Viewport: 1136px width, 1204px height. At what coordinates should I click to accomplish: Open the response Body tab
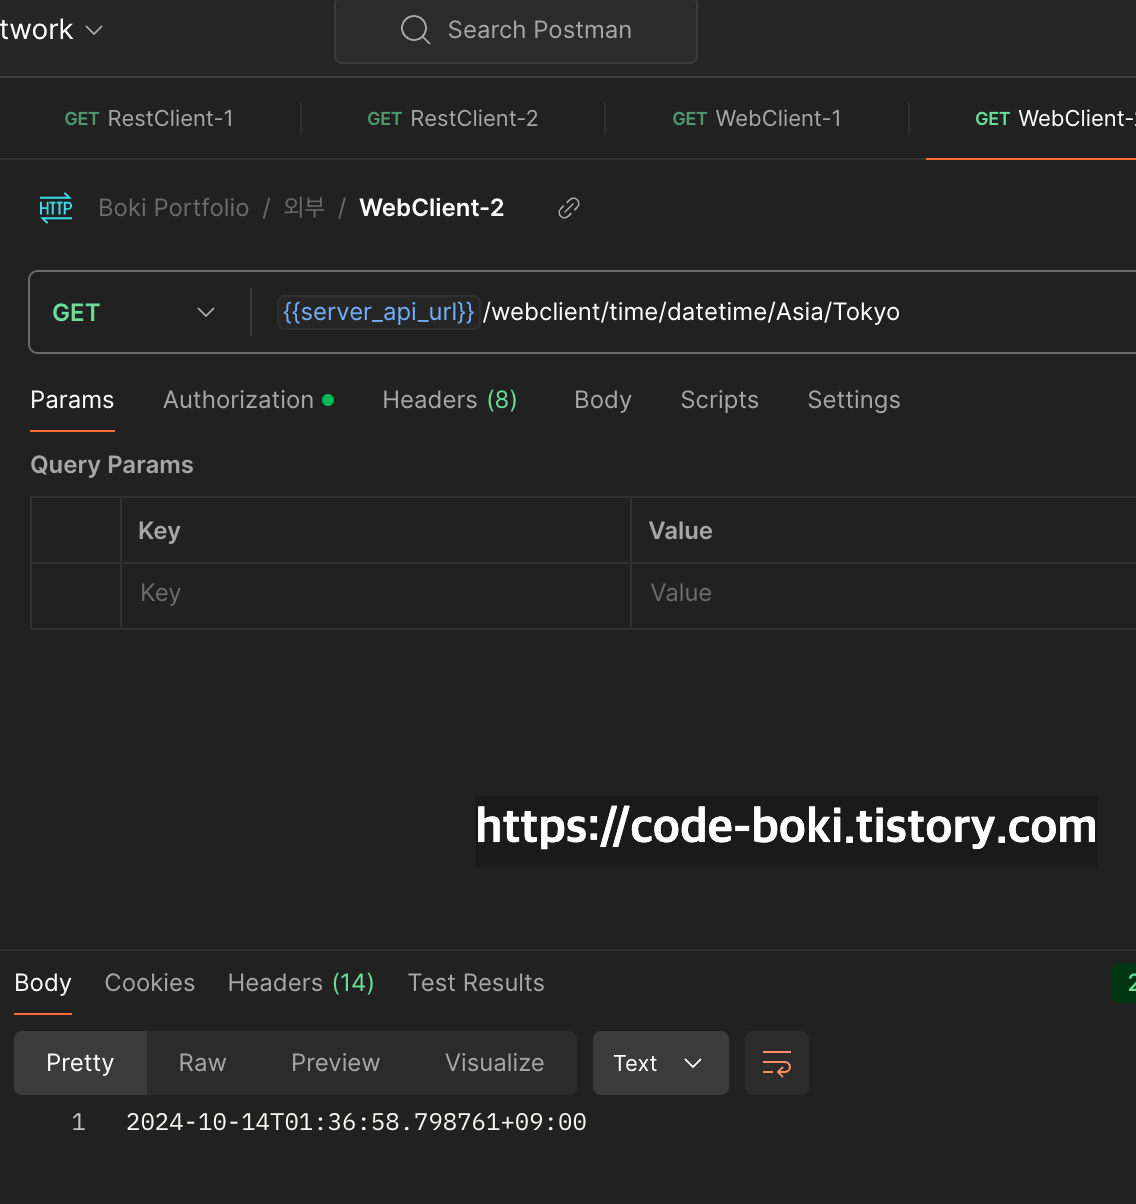click(x=43, y=983)
